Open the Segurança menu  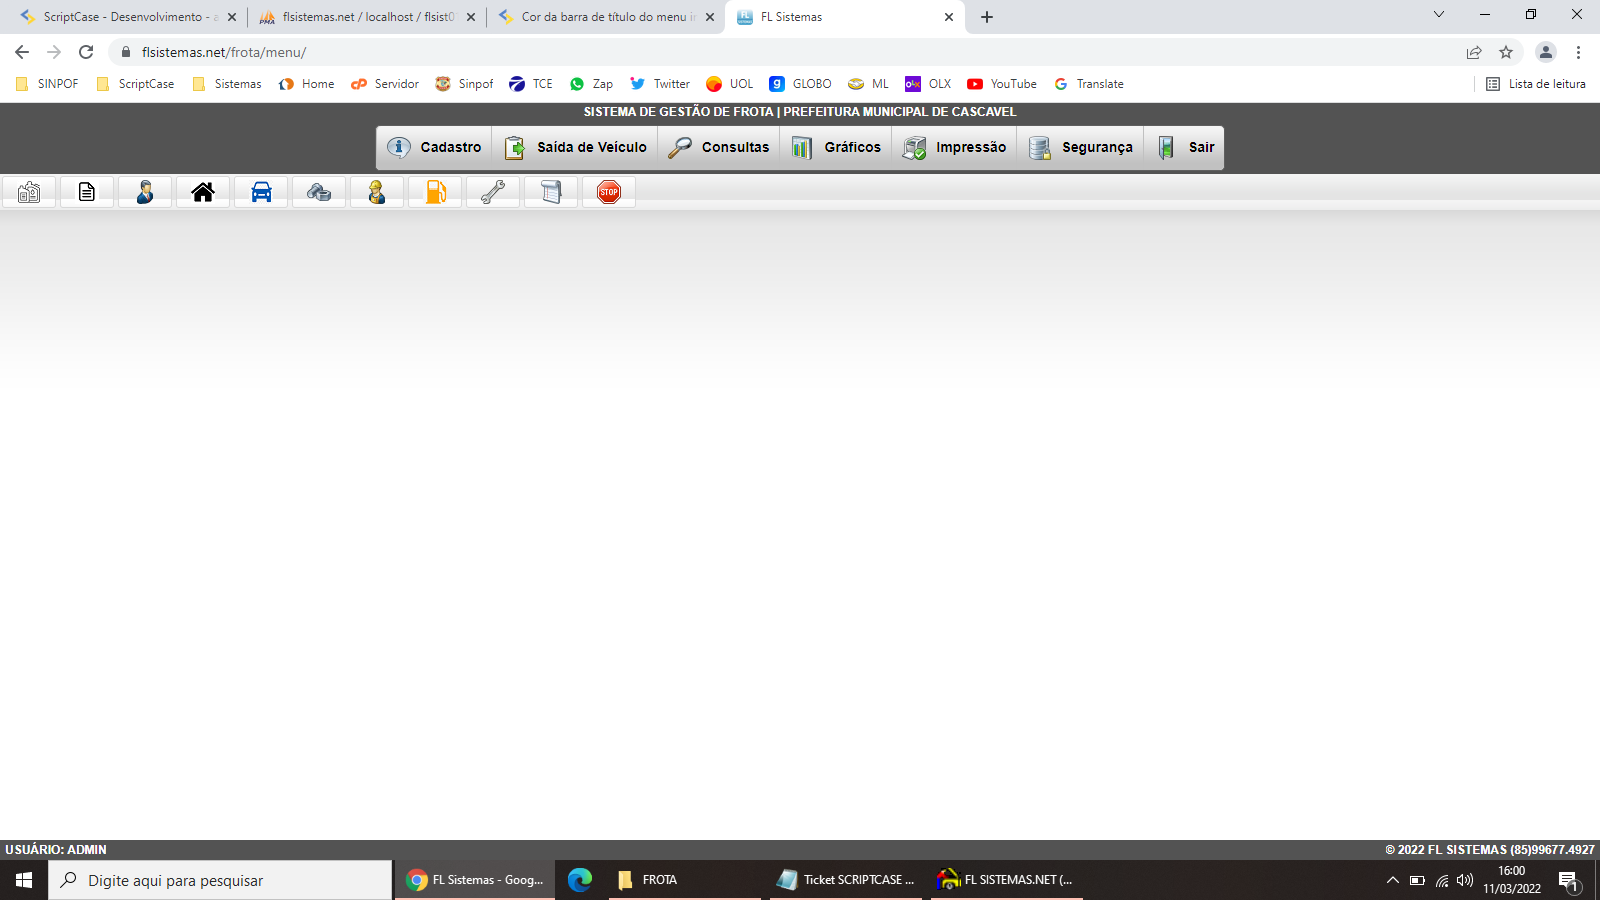1080,147
